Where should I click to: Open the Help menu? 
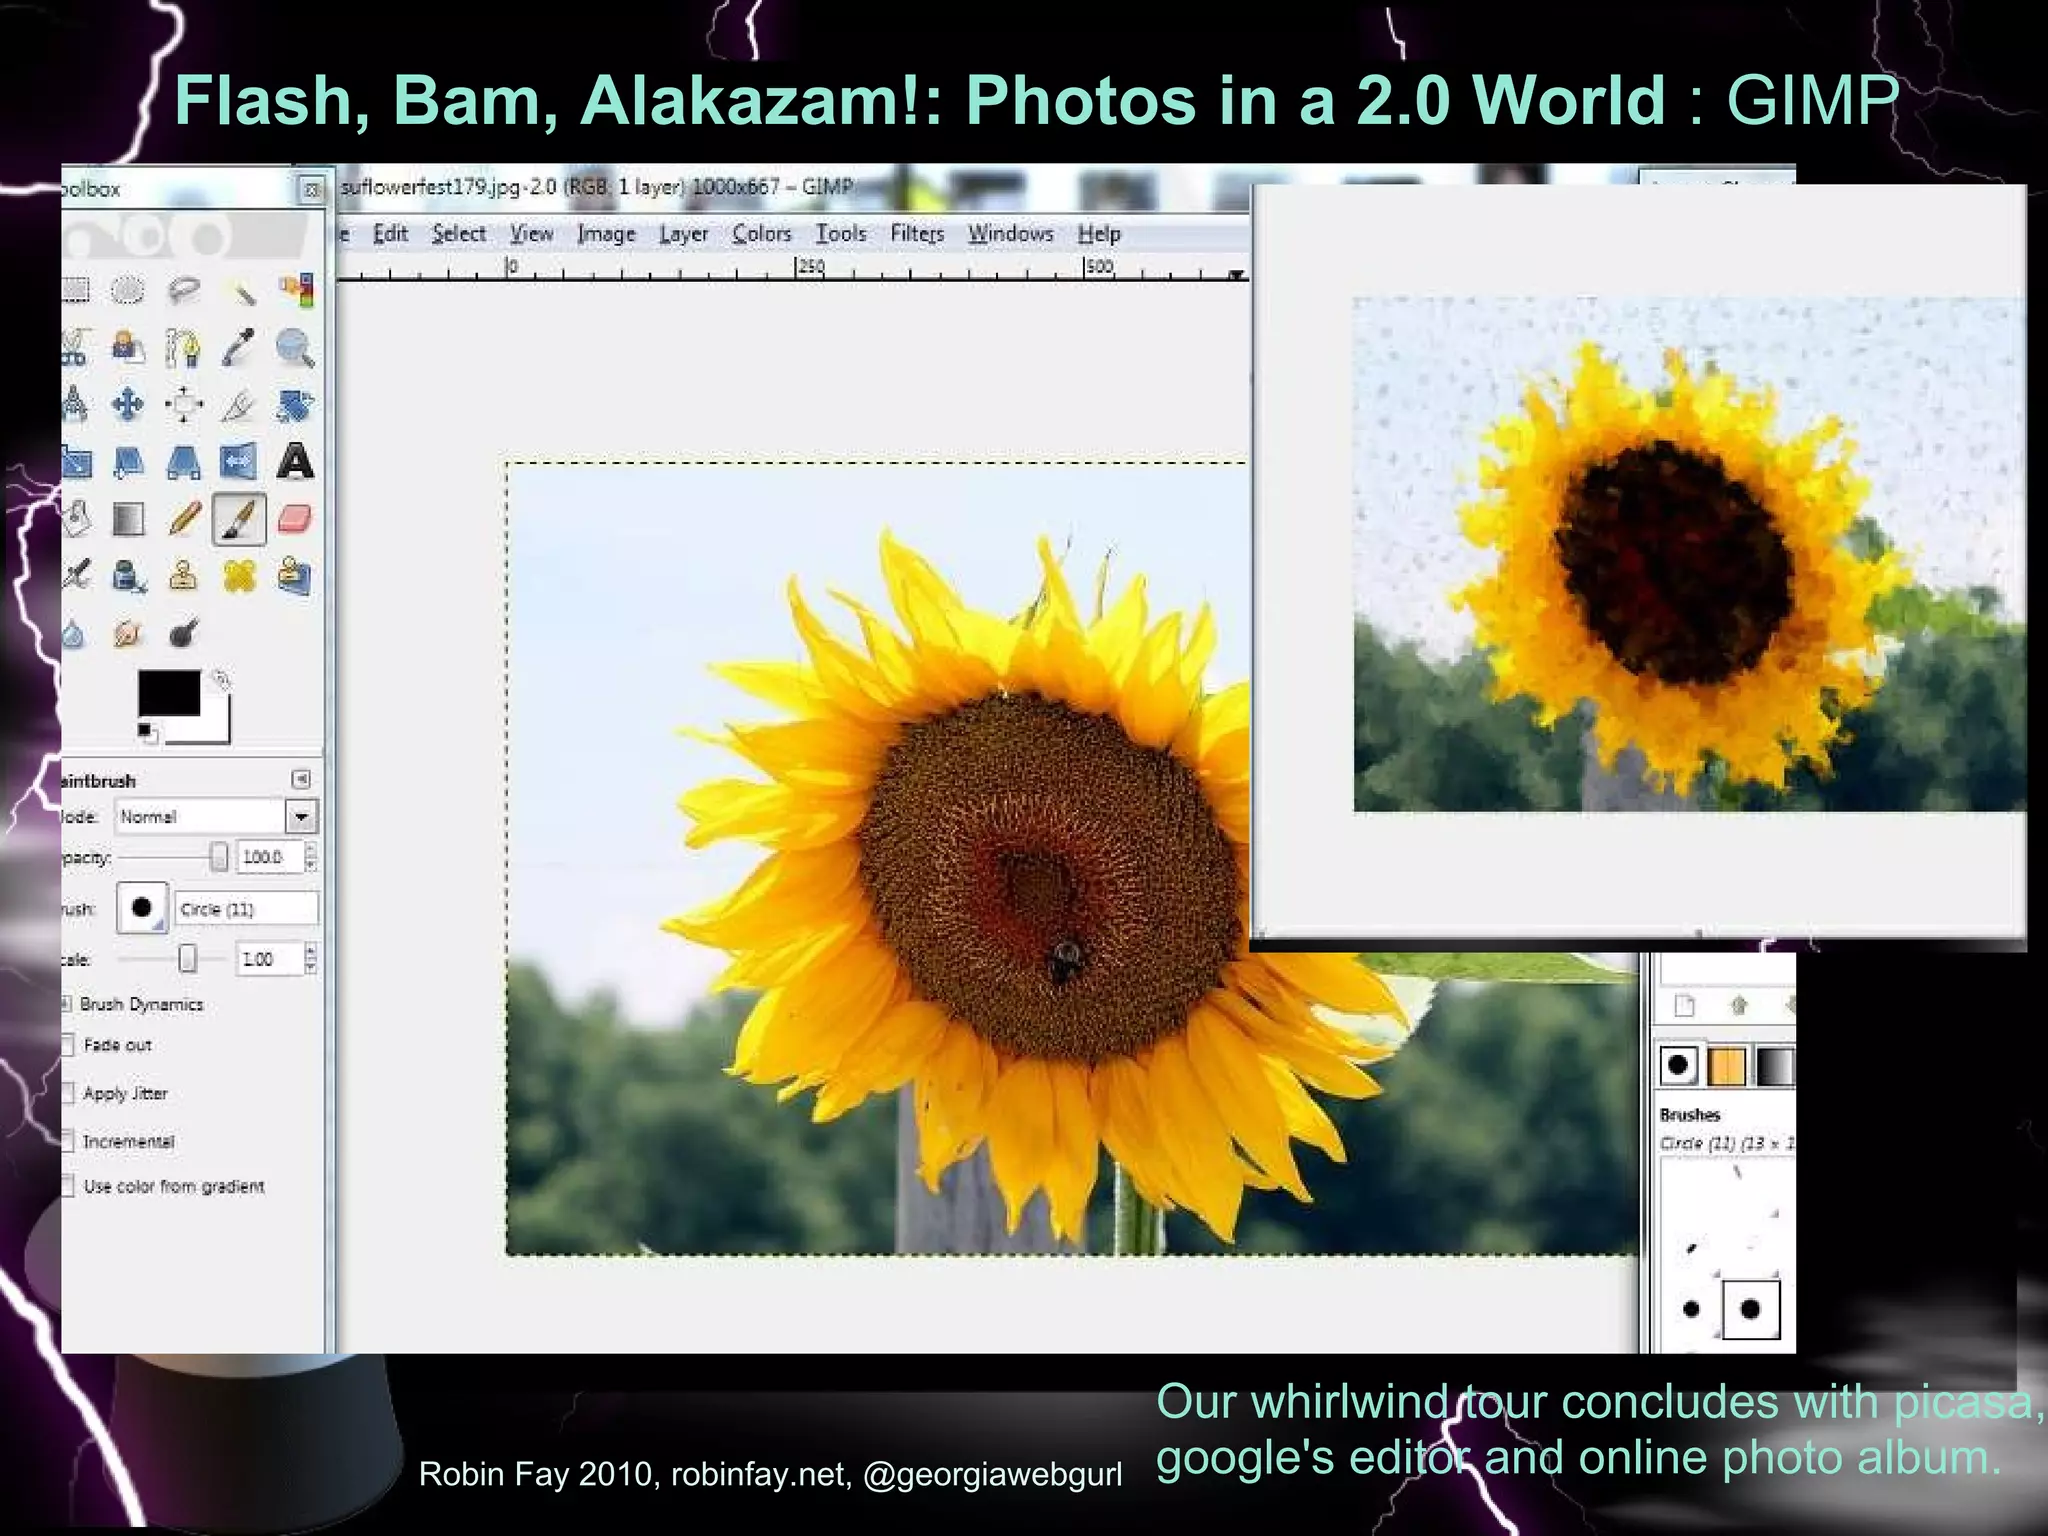click(1099, 234)
